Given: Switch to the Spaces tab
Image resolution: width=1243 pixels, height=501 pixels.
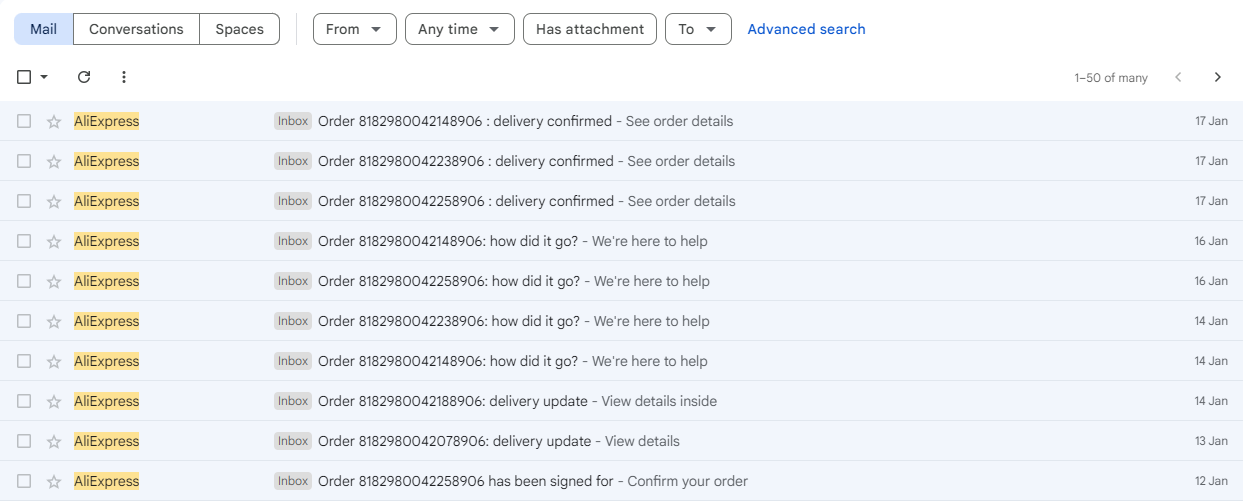Looking at the screenshot, I should [240, 29].
